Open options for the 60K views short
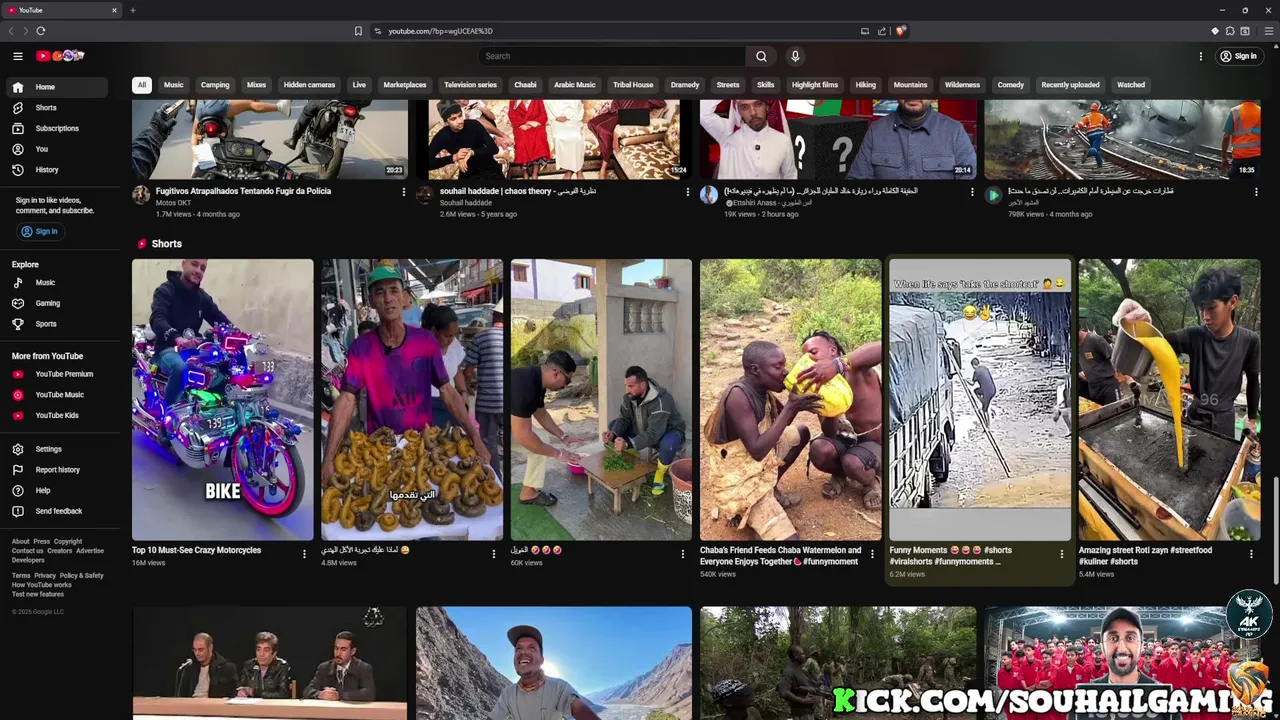This screenshot has width=1280, height=720. click(683, 553)
